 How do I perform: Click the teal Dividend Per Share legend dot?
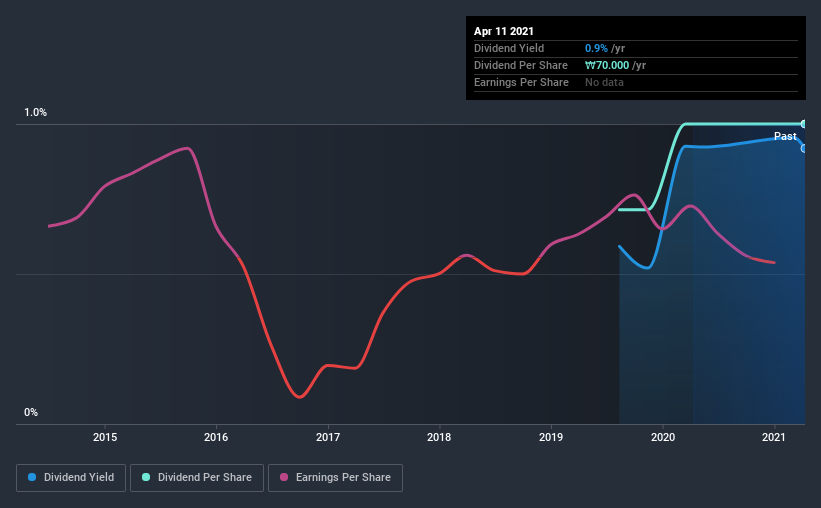pos(146,477)
